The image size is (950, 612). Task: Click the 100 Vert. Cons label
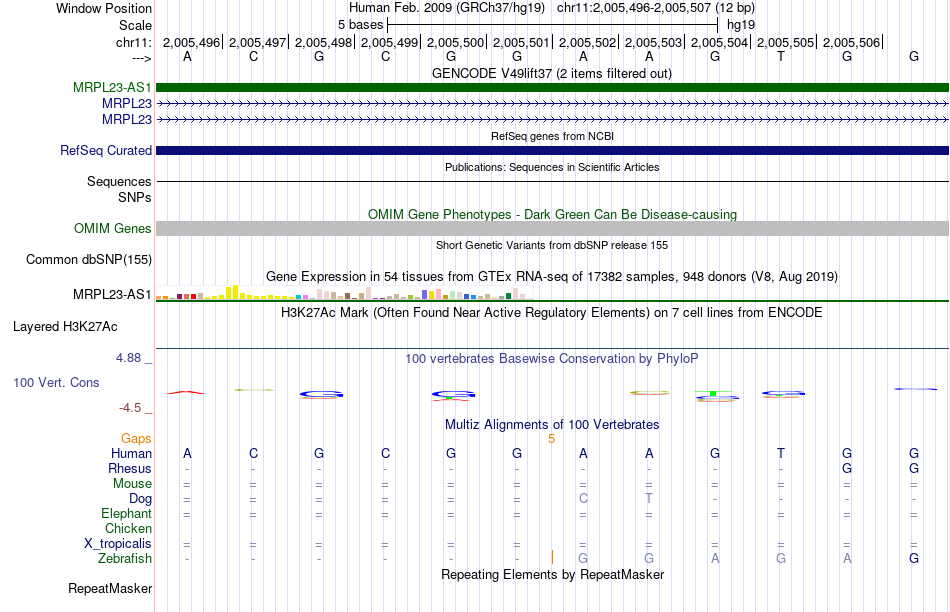click(56, 383)
